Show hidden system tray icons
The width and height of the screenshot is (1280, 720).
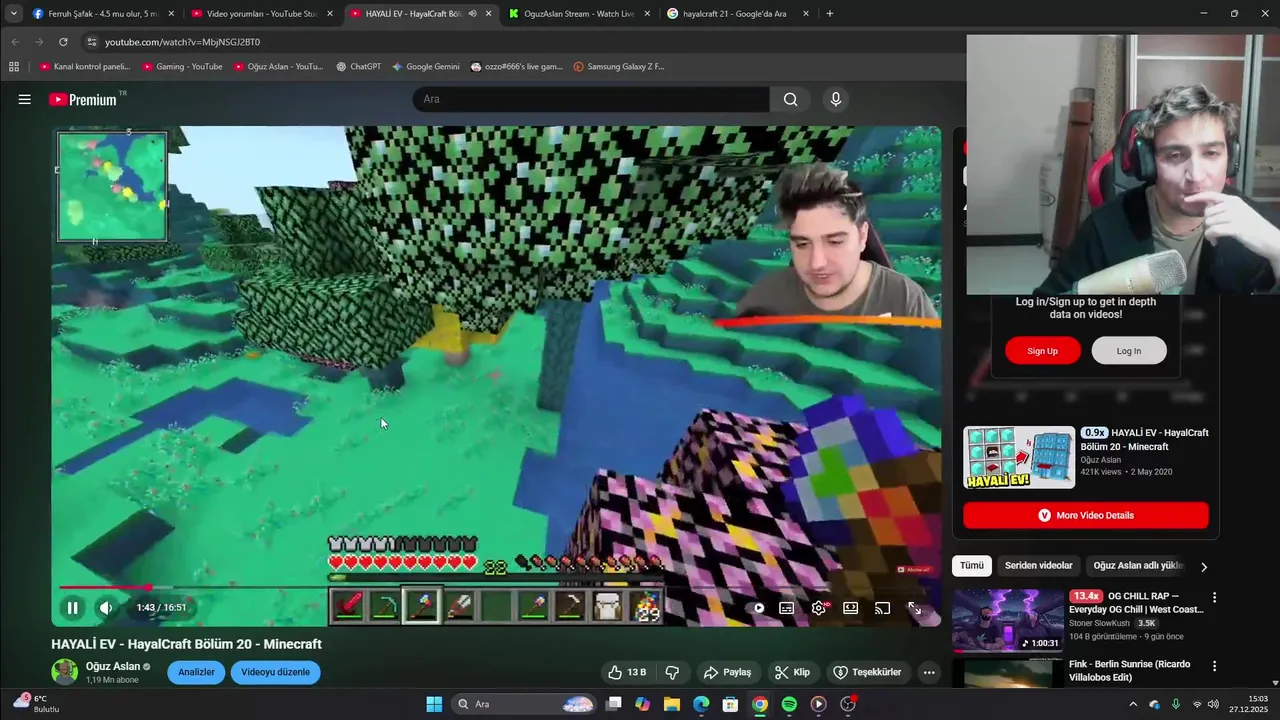1133,704
